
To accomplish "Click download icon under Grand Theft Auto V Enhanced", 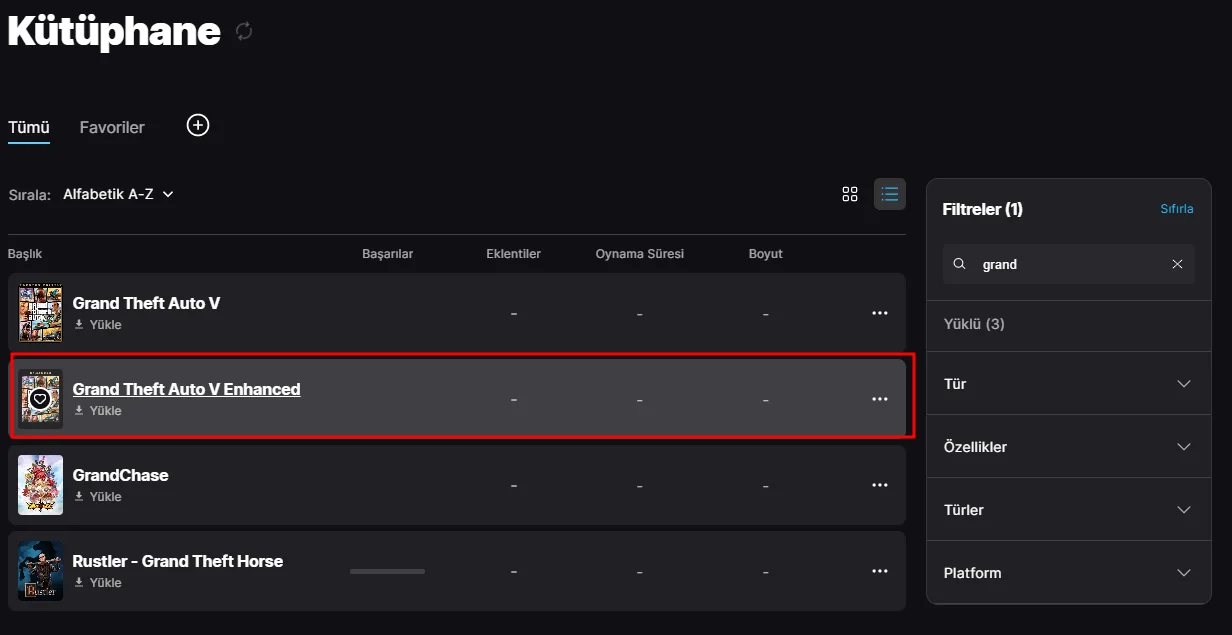I will (x=79, y=411).
